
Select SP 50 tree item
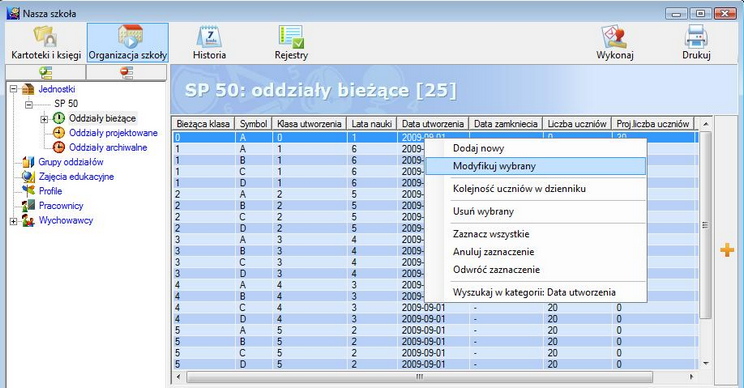tap(66, 103)
